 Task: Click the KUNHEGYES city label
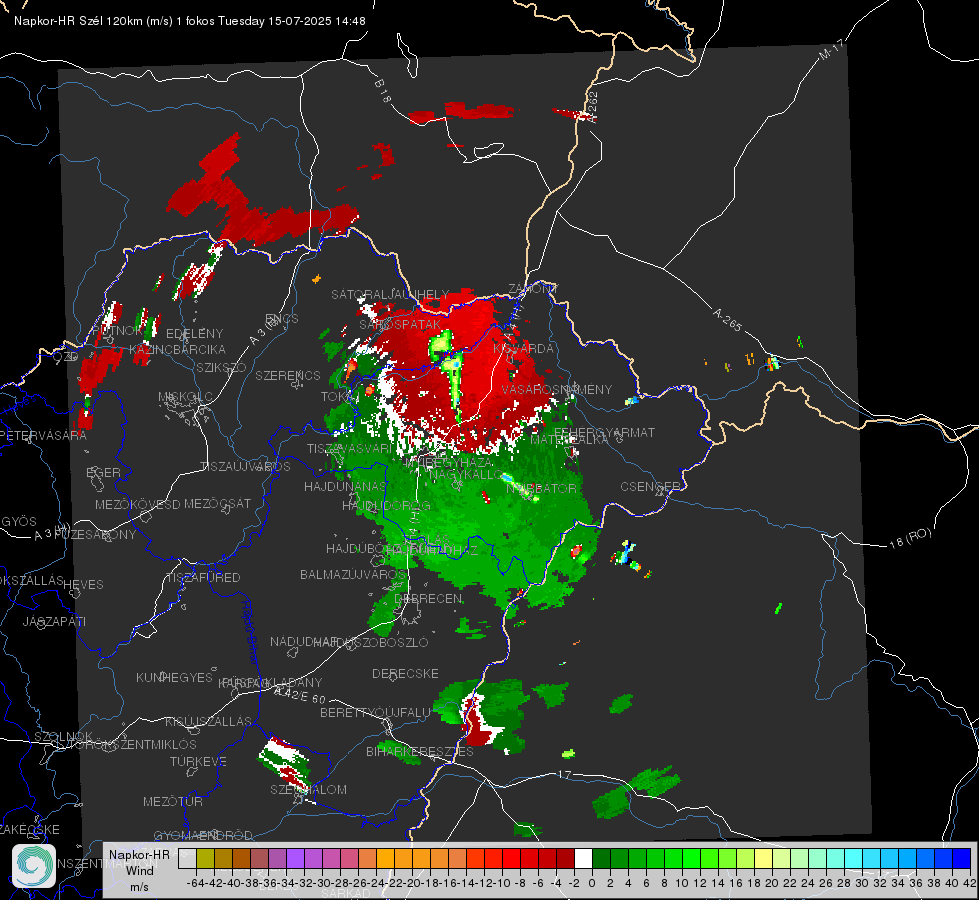[174, 678]
